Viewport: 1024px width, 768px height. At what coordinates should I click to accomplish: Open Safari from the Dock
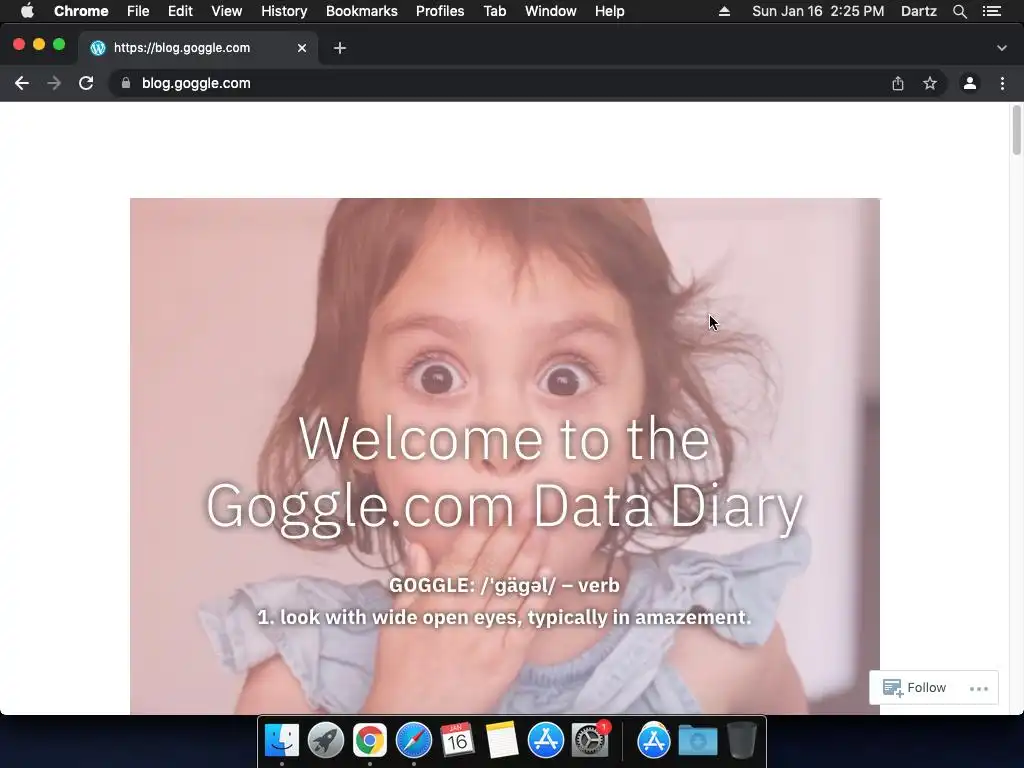click(x=413, y=740)
